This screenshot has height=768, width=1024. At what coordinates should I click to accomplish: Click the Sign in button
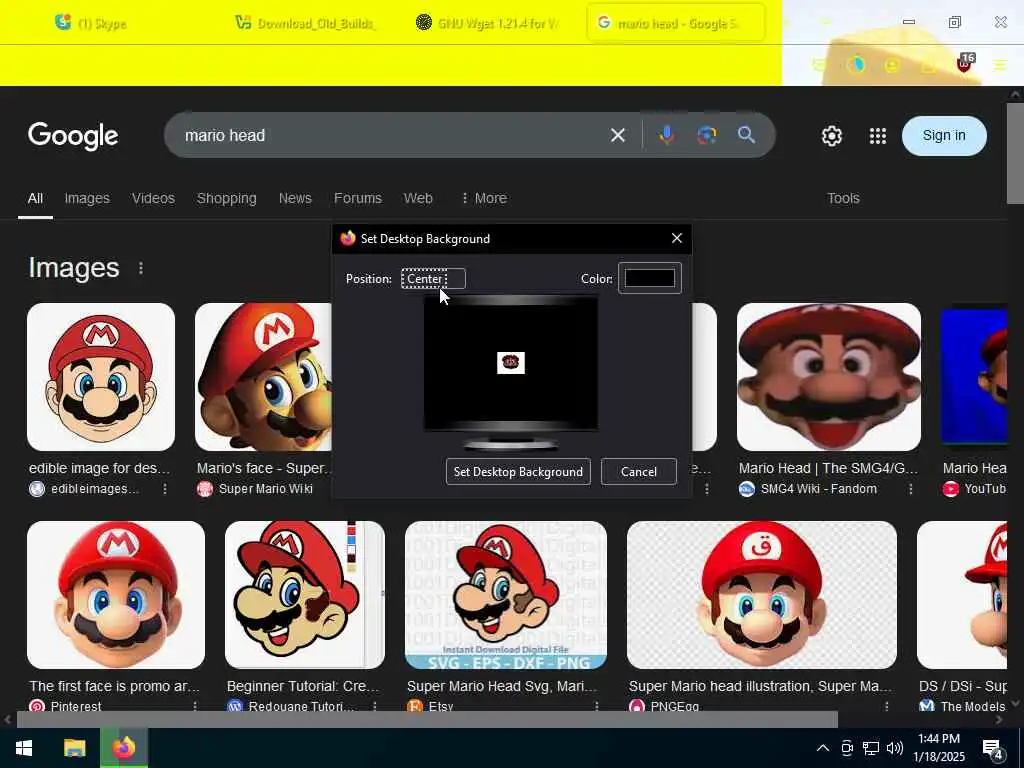(944, 136)
